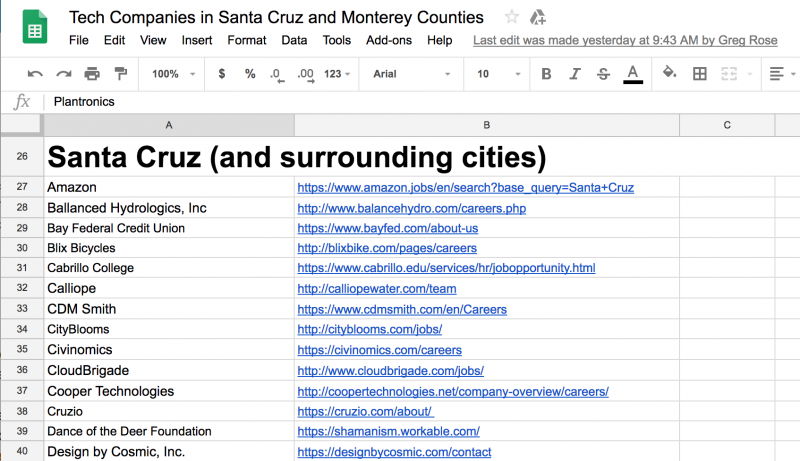Click the Undo arrow icon

click(x=35, y=74)
